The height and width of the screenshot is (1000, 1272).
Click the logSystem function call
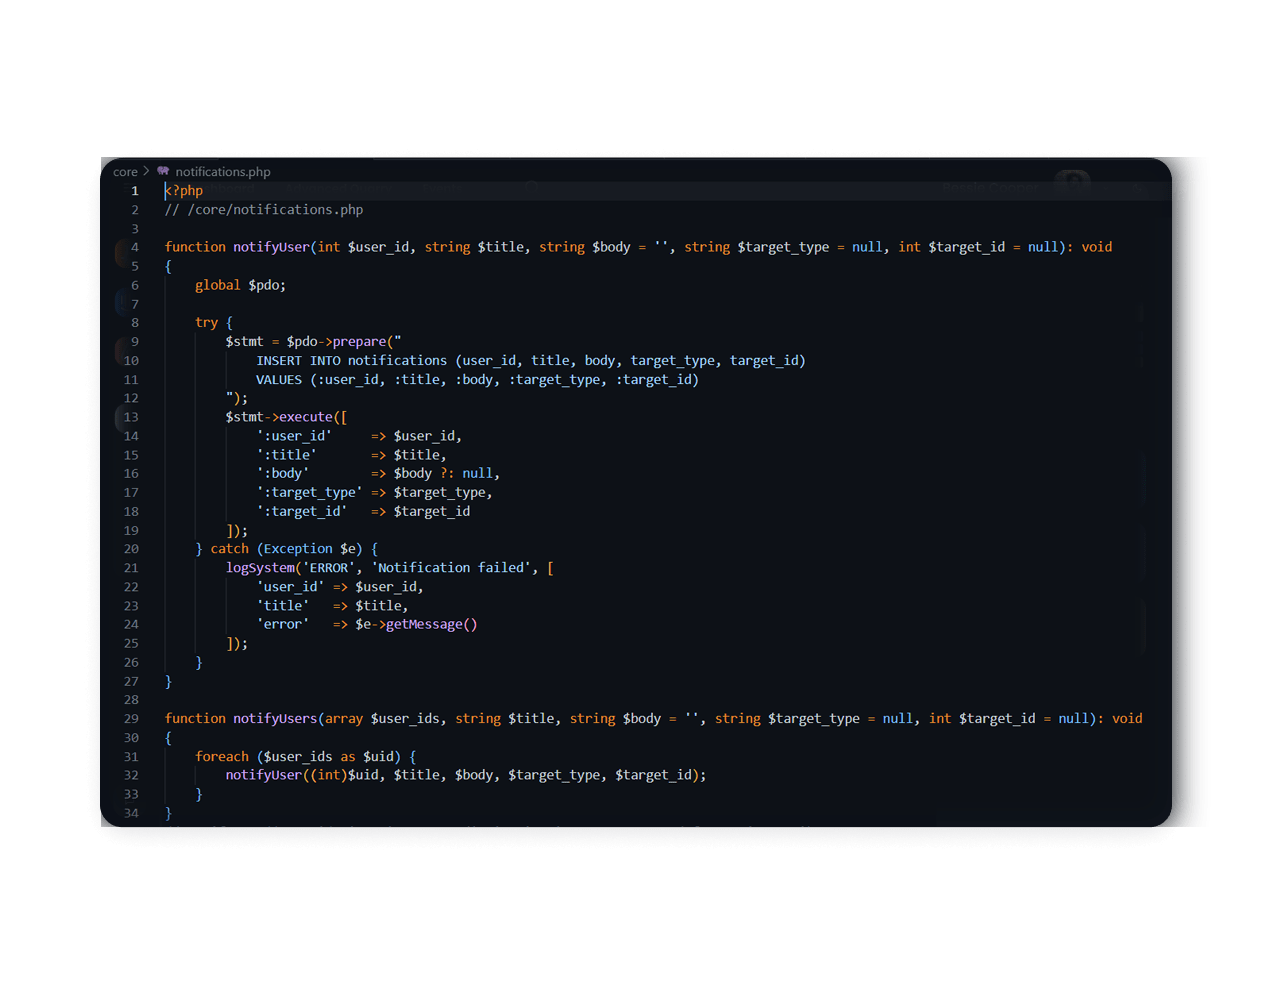(260, 568)
